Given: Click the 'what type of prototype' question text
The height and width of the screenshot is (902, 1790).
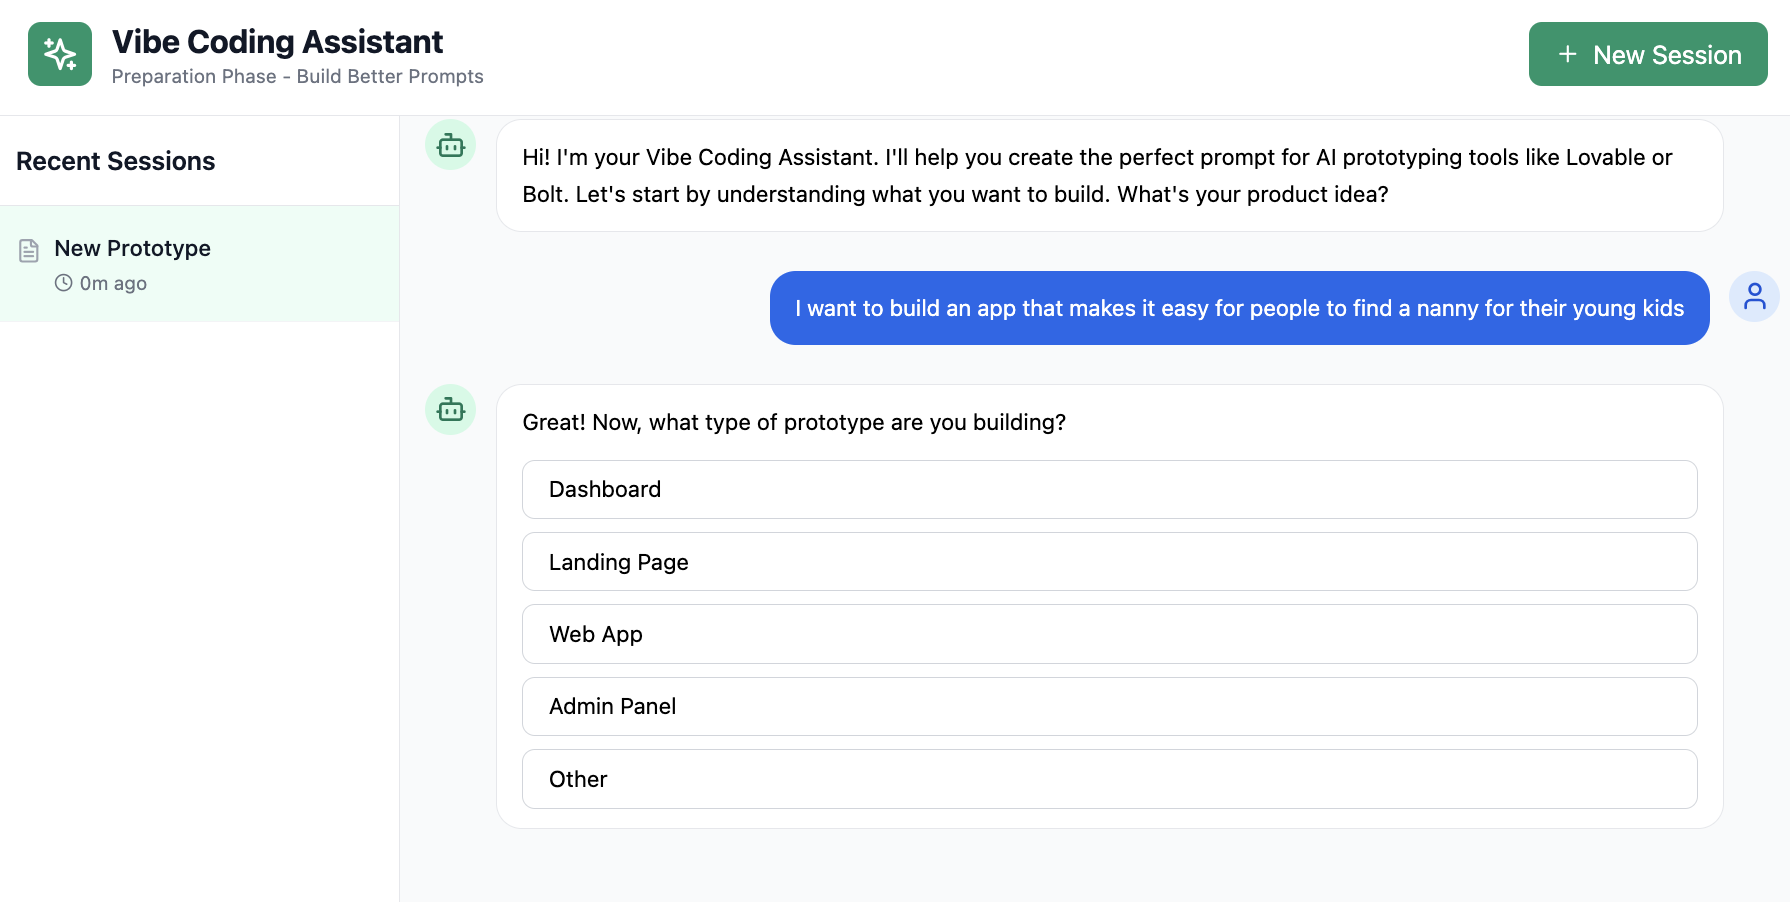Looking at the screenshot, I should pyautogui.click(x=794, y=422).
